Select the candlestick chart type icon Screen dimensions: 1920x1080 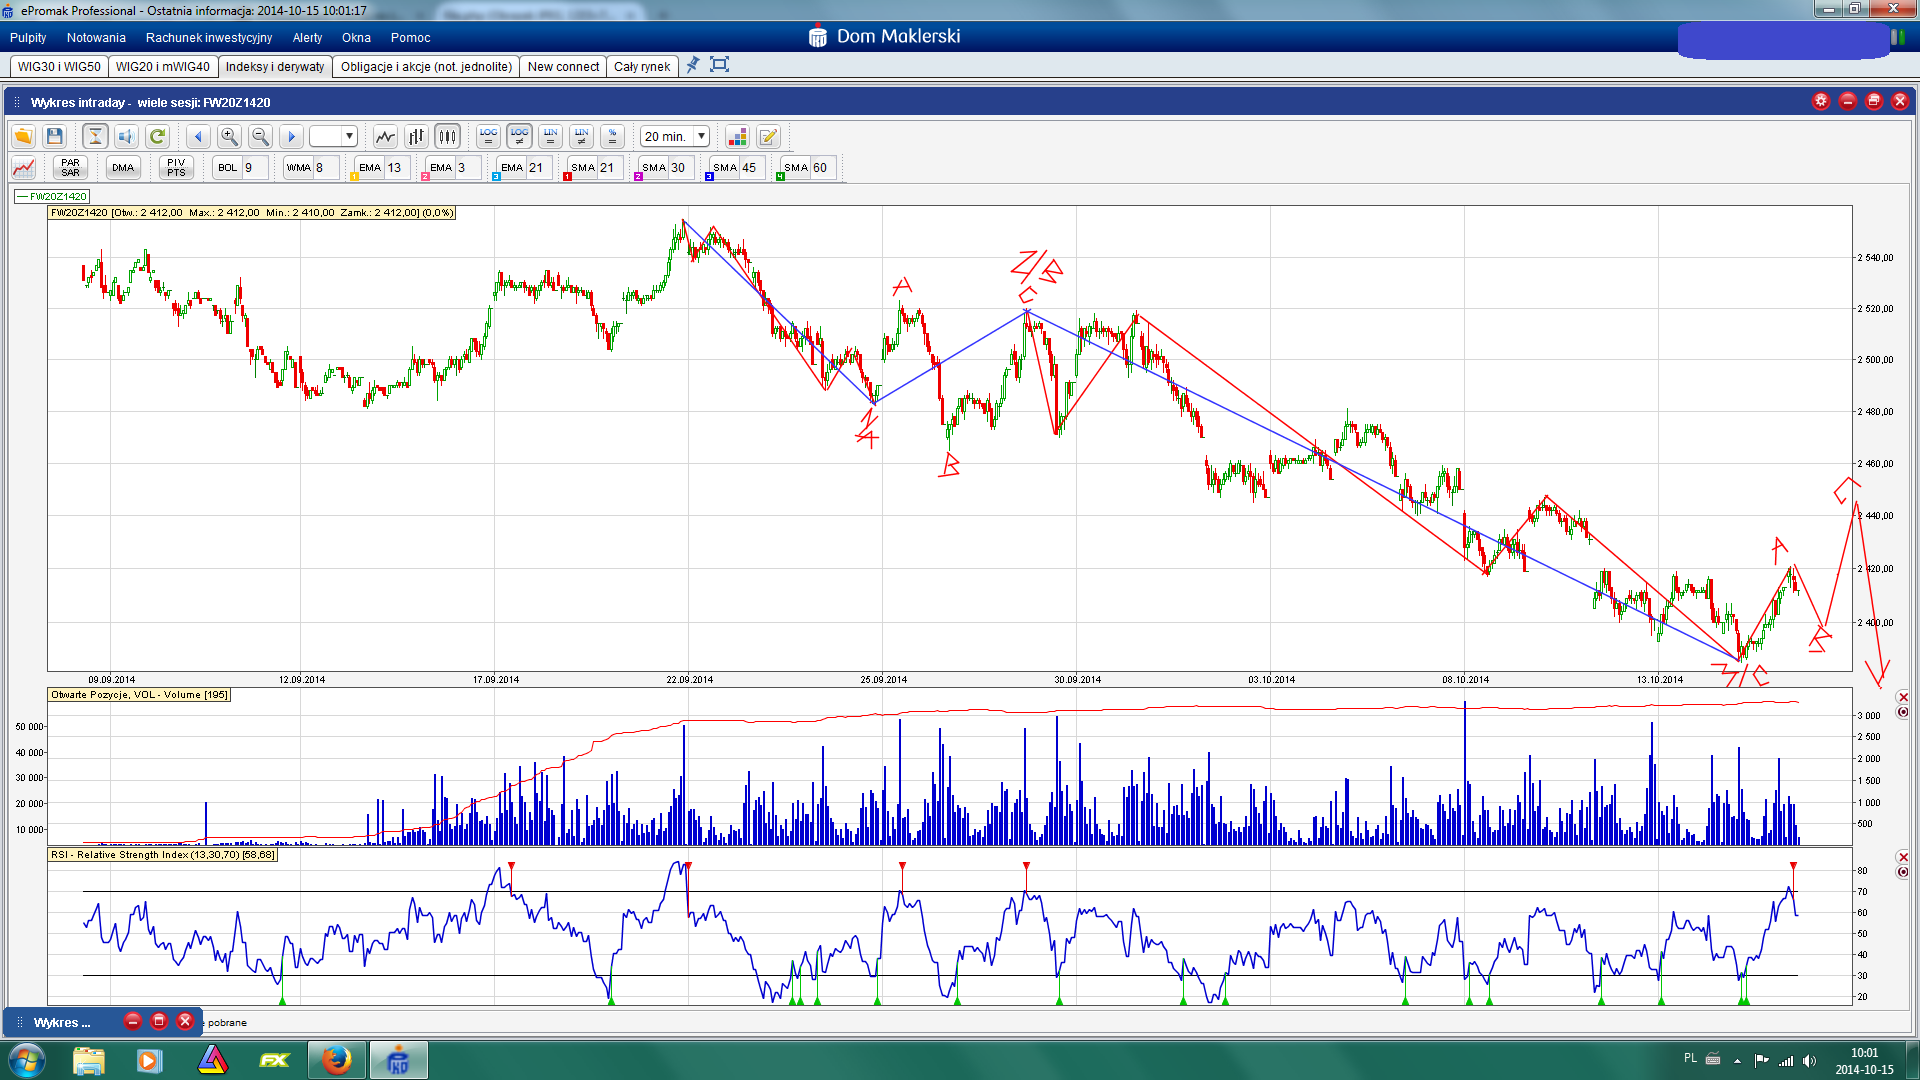[448, 137]
